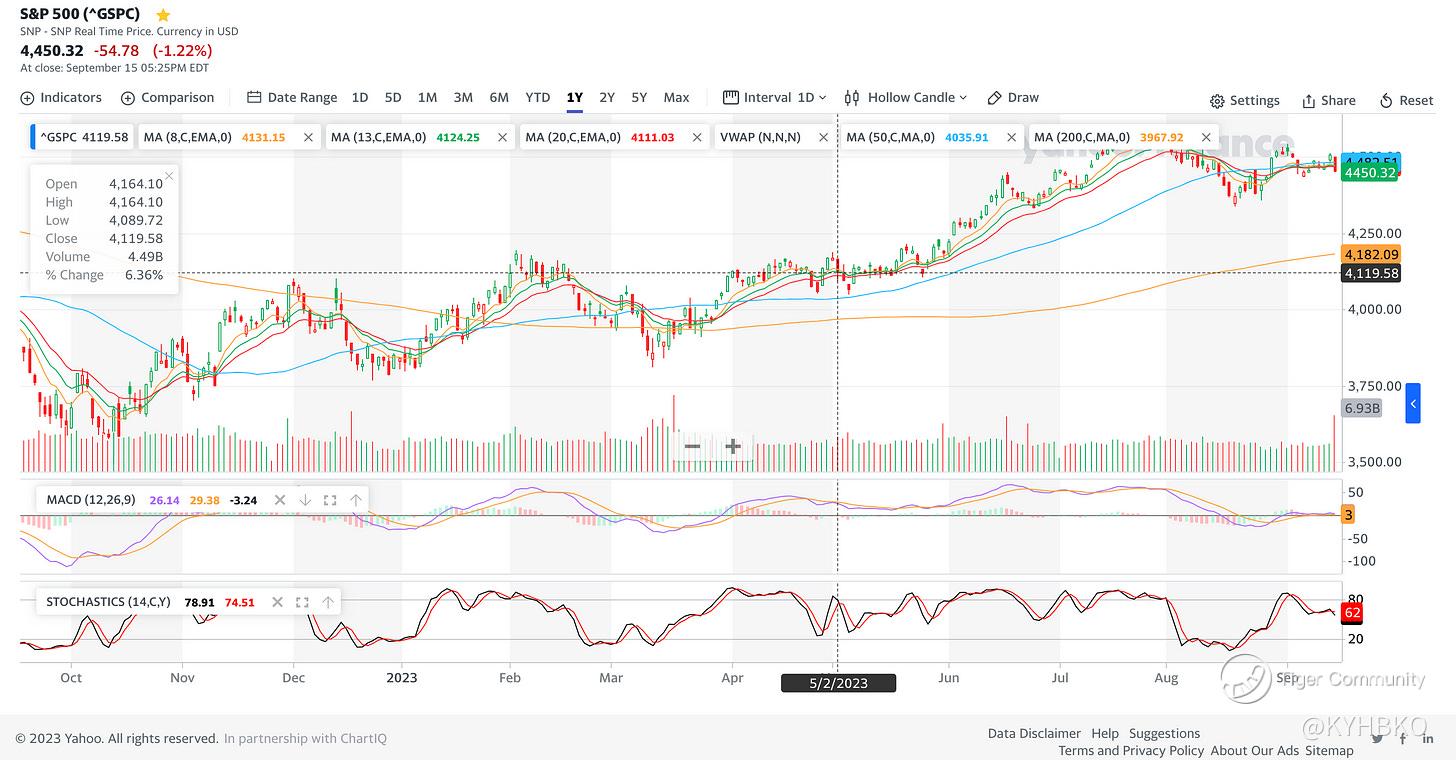
Task: Click the MA (50,C,MA,0) indicator label
Action: coord(890,137)
